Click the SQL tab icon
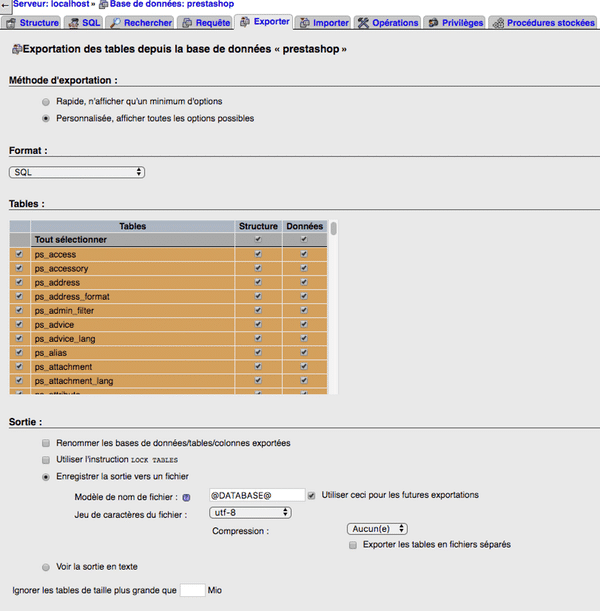 click(x=74, y=23)
